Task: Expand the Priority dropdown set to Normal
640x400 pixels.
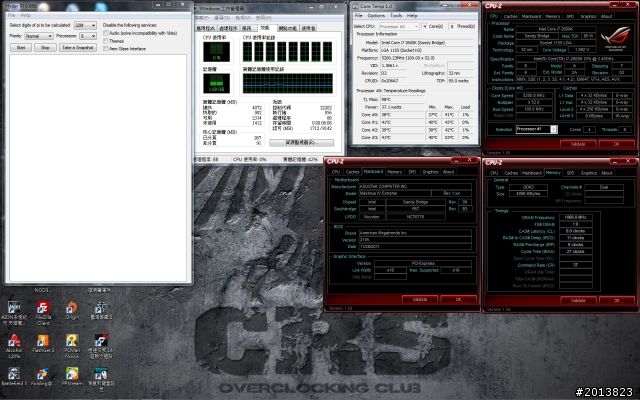Action: click(38, 36)
